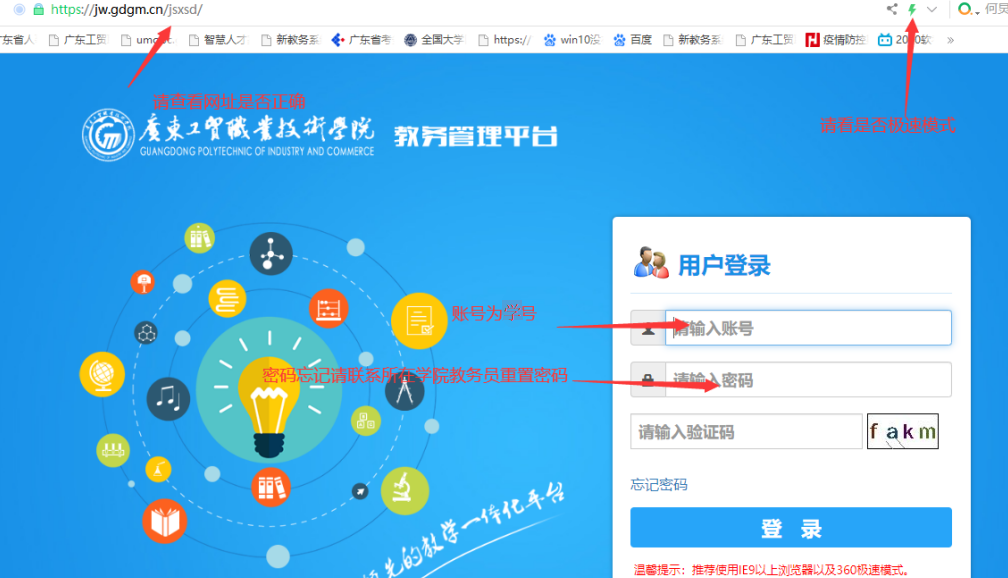
Task: Click the college logo emblem
Action: (108, 135)
